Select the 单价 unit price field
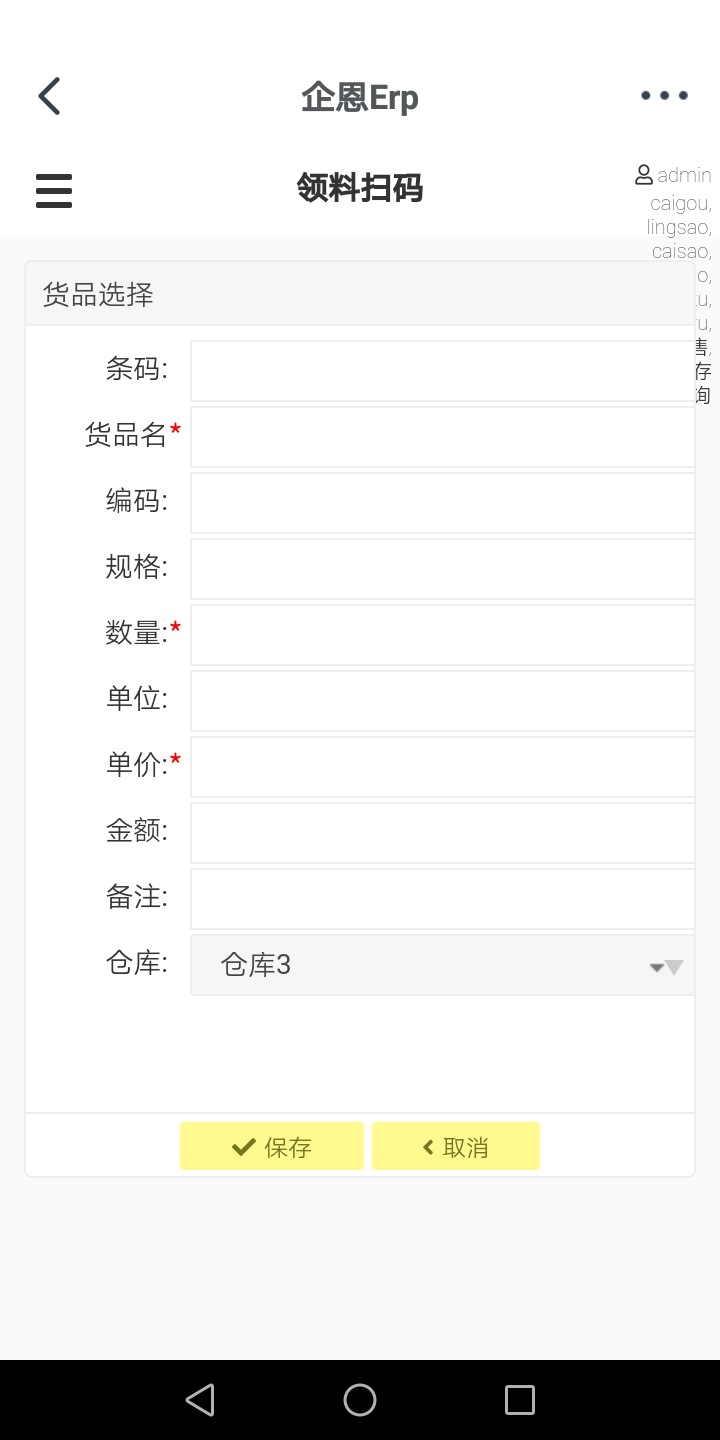This screenshot has width=720, height=1440. point(440,767)
